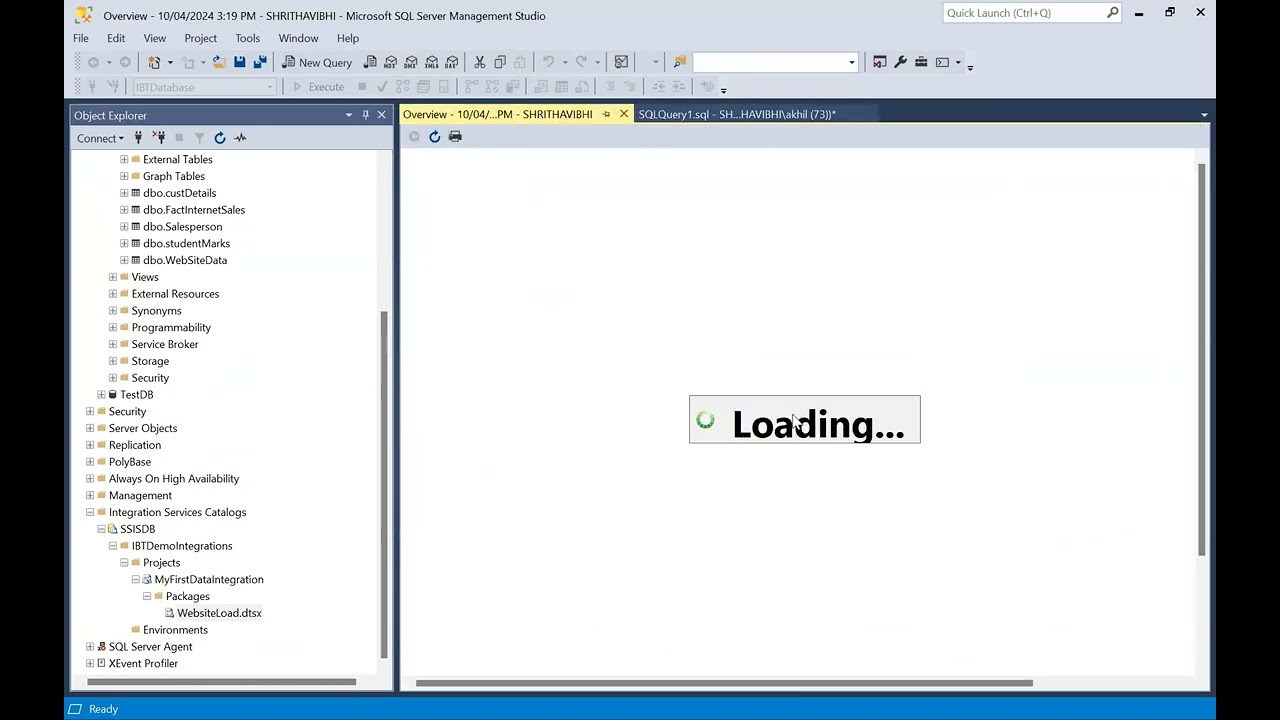1280x720 pixels.
Task: Click the Overview report horizontal scrollbar
Action: 724,684
